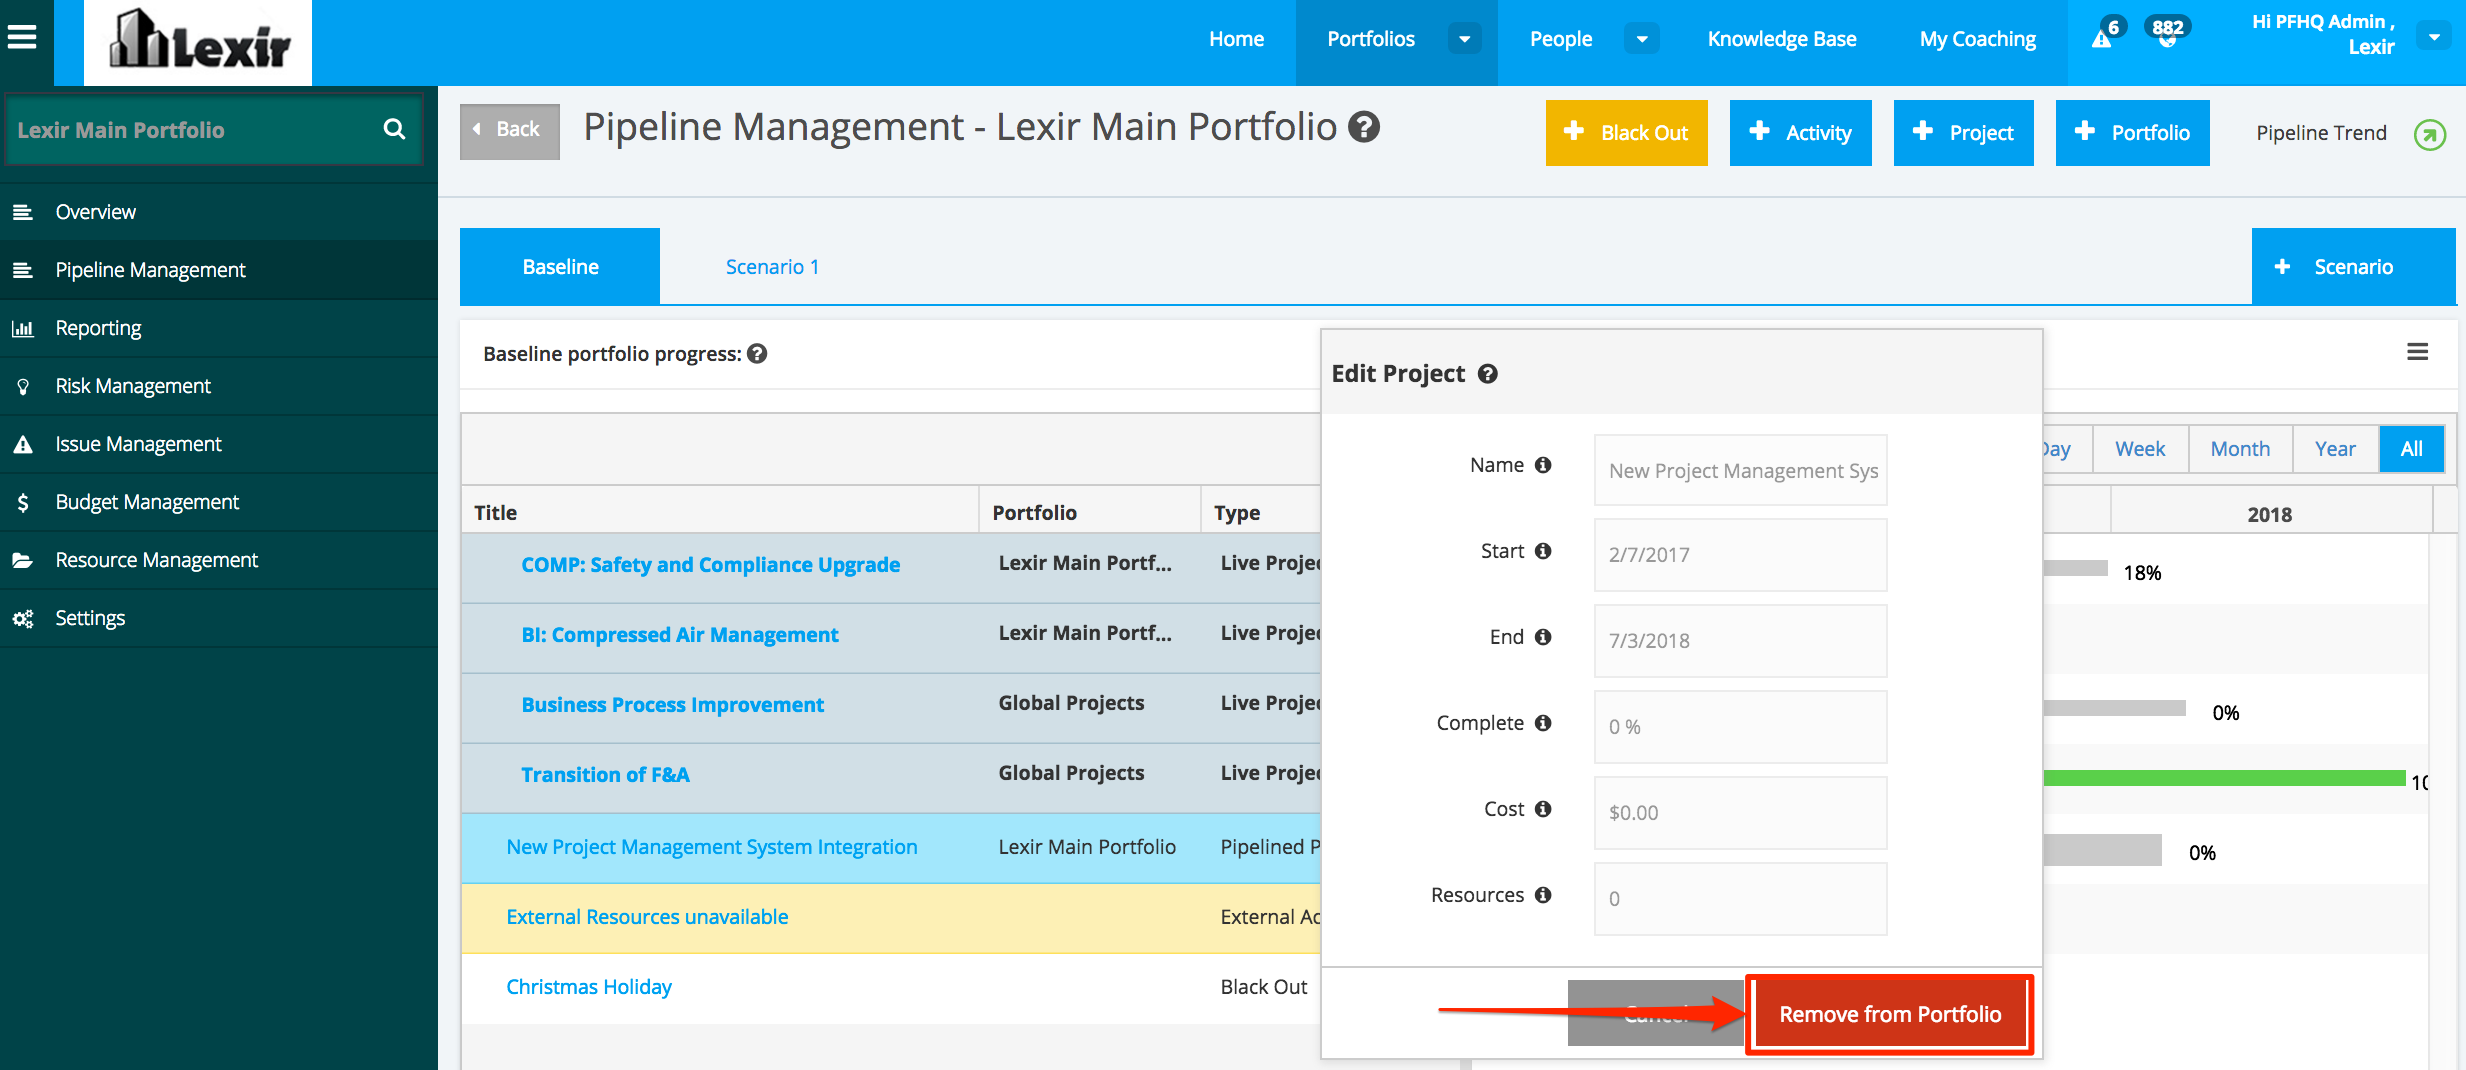Open the panel options hamburger icon

[x=2417, y=352]
